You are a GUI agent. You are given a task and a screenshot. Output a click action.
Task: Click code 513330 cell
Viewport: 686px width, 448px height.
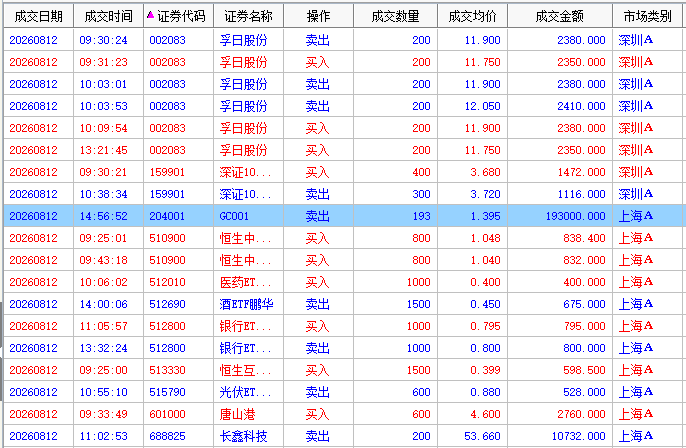coord(167,370)
